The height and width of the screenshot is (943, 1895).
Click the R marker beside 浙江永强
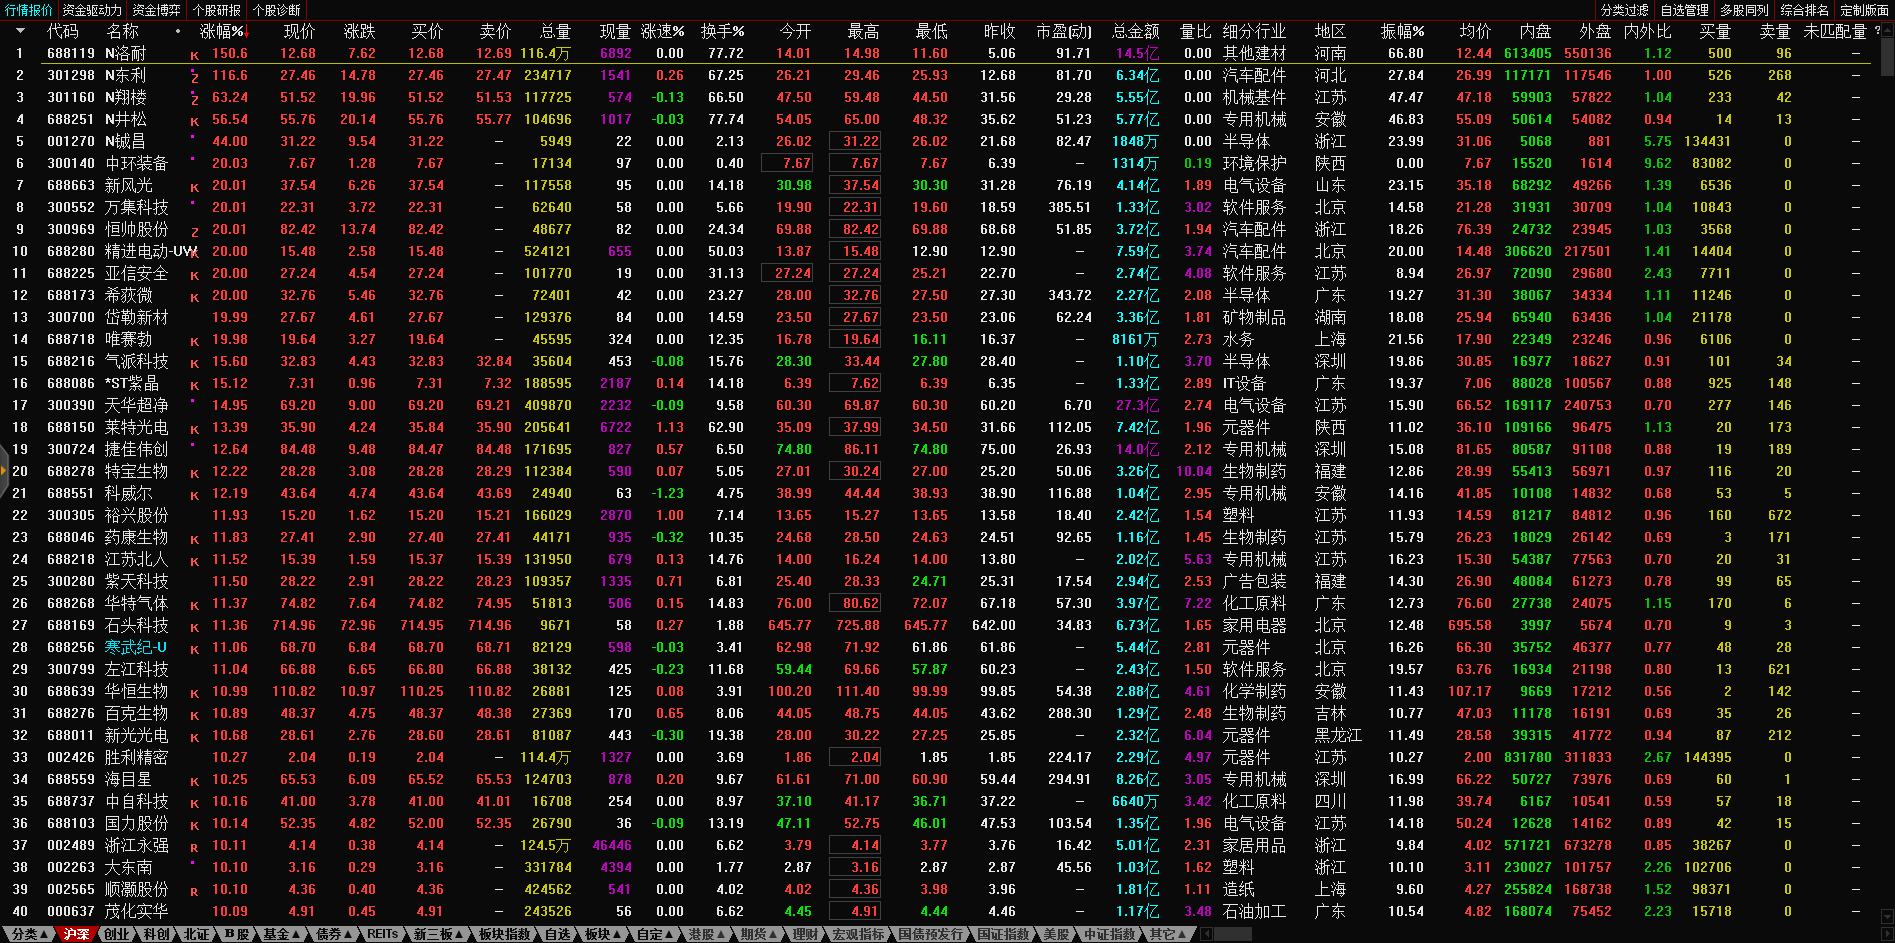pyautogui.click(x=194, y=847)
